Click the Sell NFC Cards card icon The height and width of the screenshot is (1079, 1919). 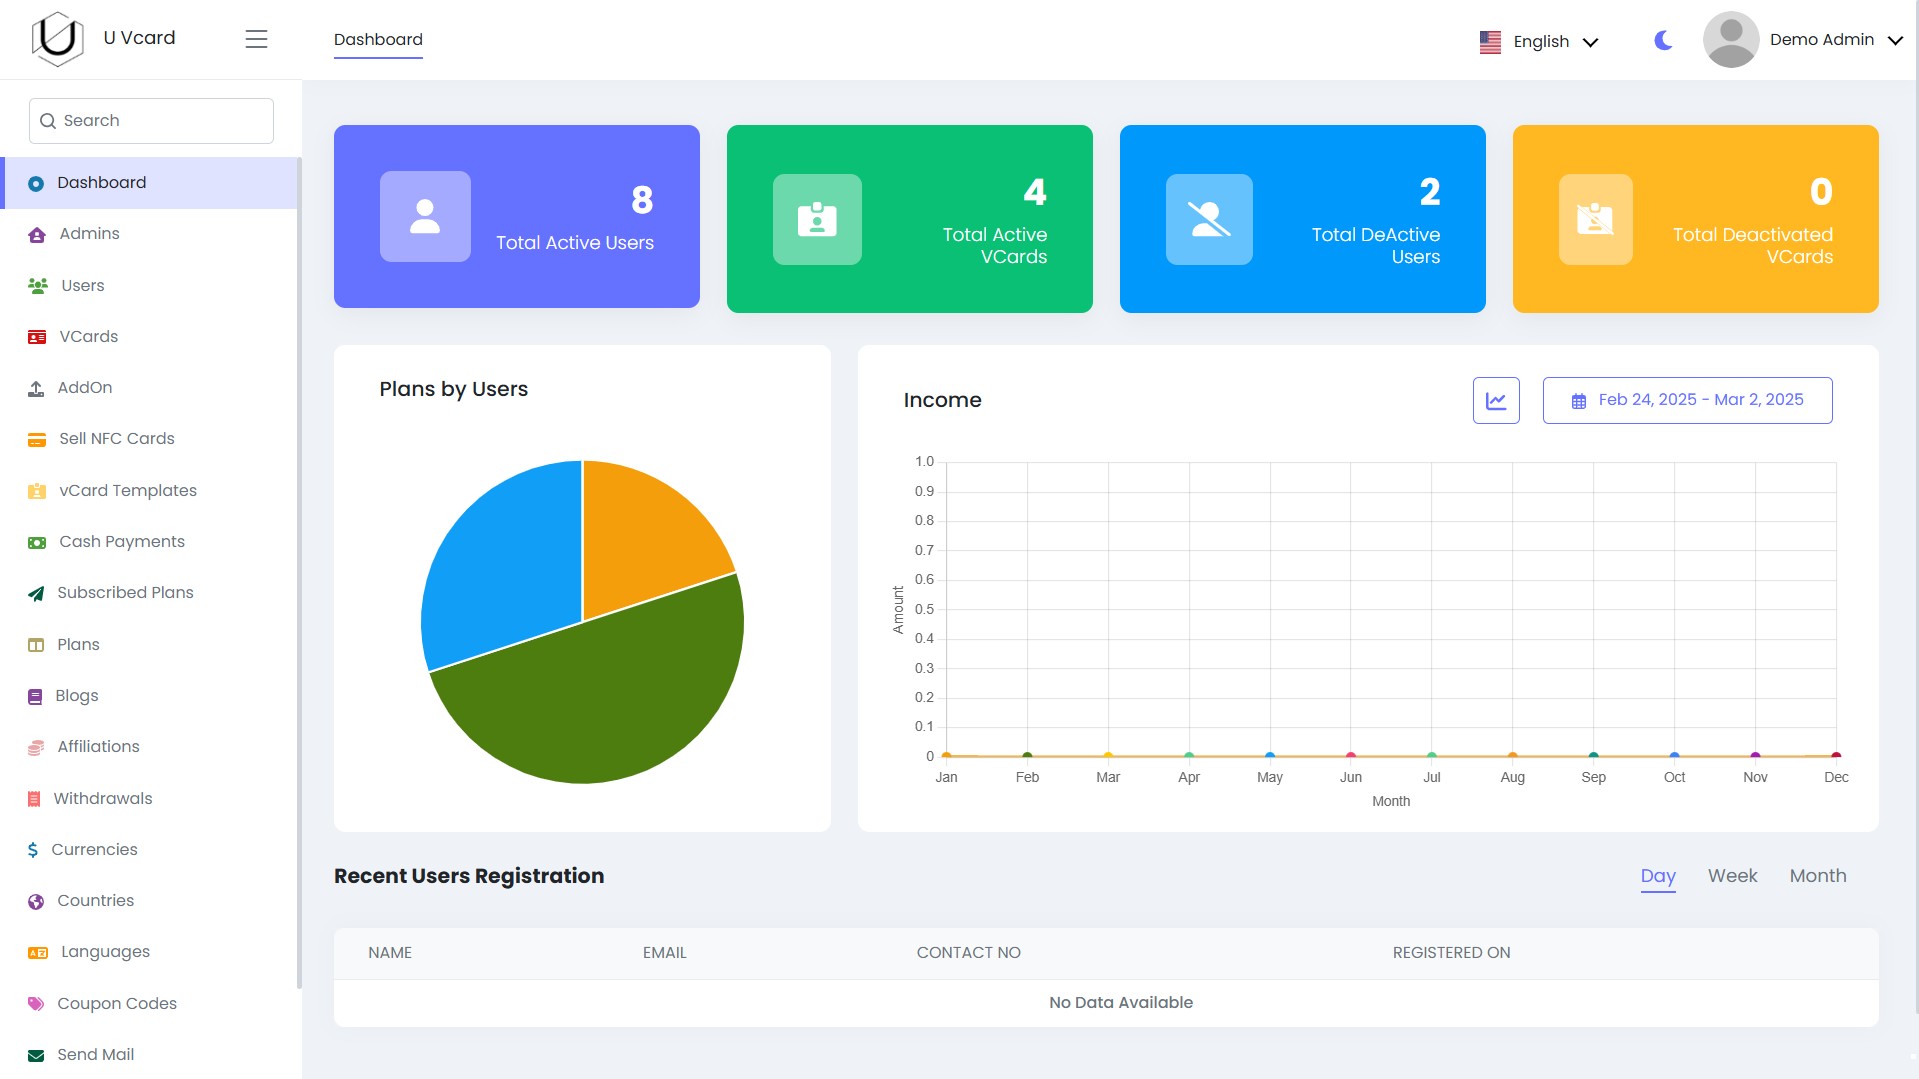pos(37,440)
